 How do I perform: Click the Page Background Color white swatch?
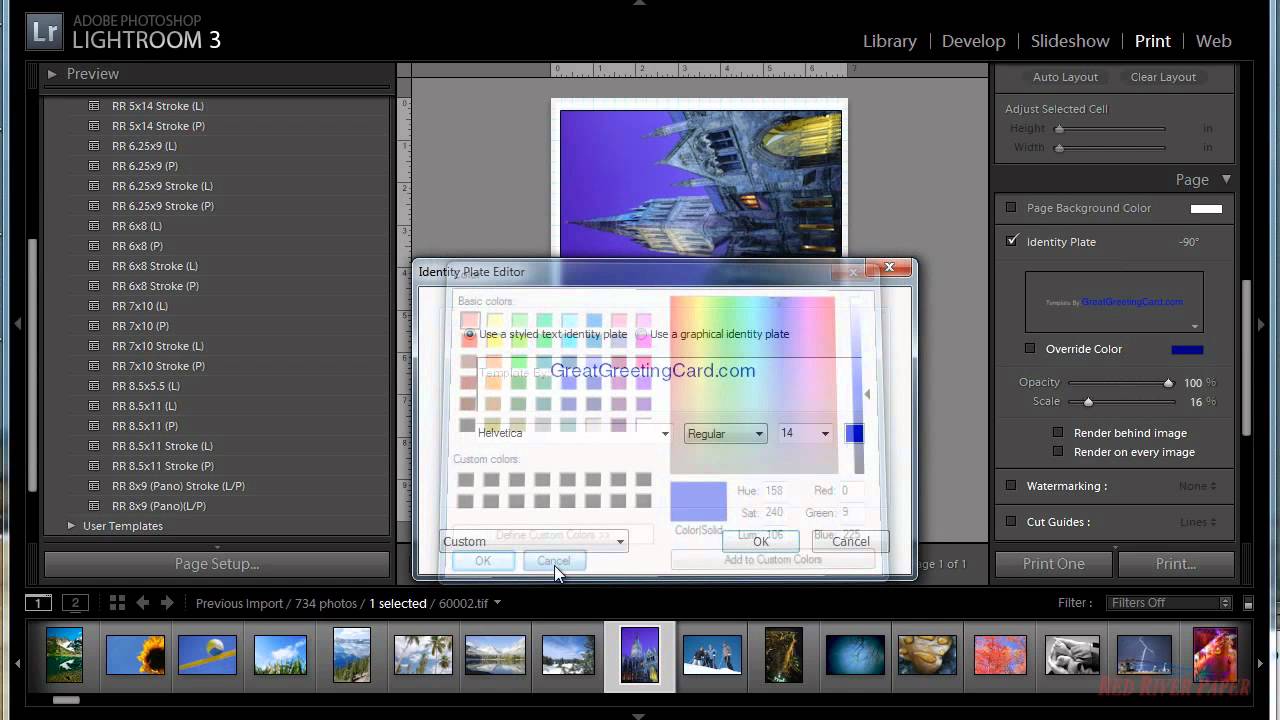(x=1206, y=208)
